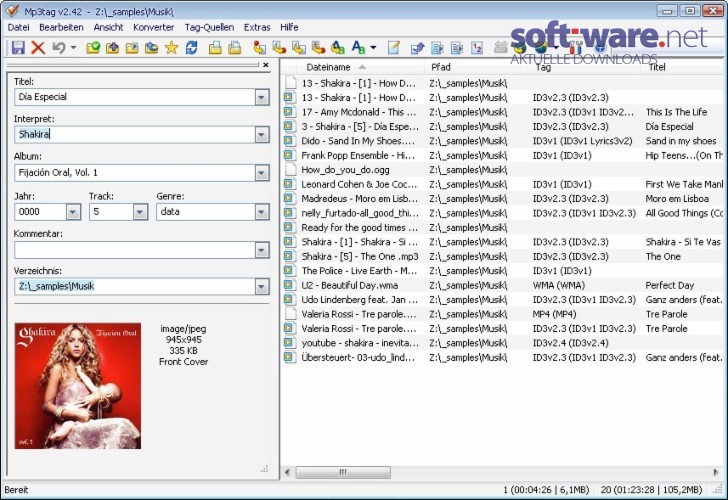Viewport: 728px width, 500px height.
Task: Save tags with the floppy disk icon
Action: point(18,47)
